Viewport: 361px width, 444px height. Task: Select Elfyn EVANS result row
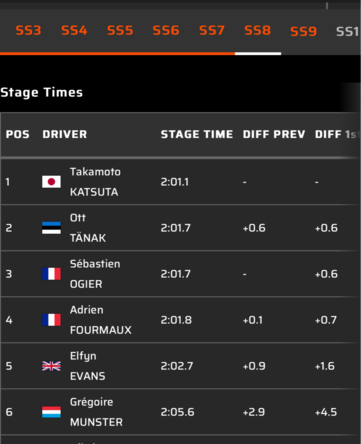click(x=180, y=366)
